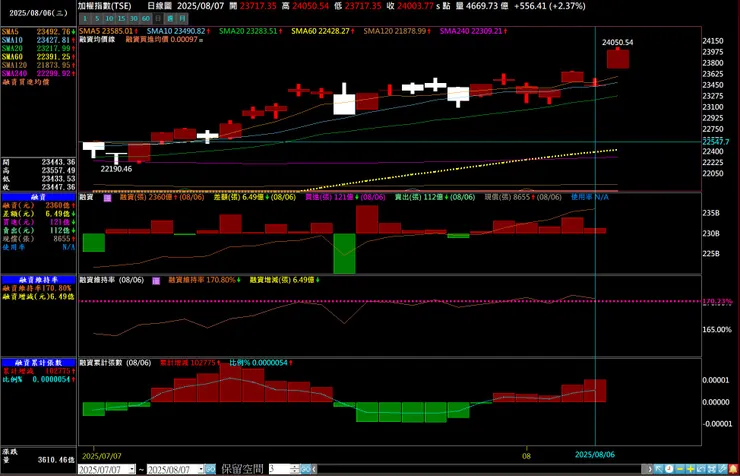Select the 30-minute timeframe button
740x476 pixels.
pyautogui.click(x=134, y=18)
